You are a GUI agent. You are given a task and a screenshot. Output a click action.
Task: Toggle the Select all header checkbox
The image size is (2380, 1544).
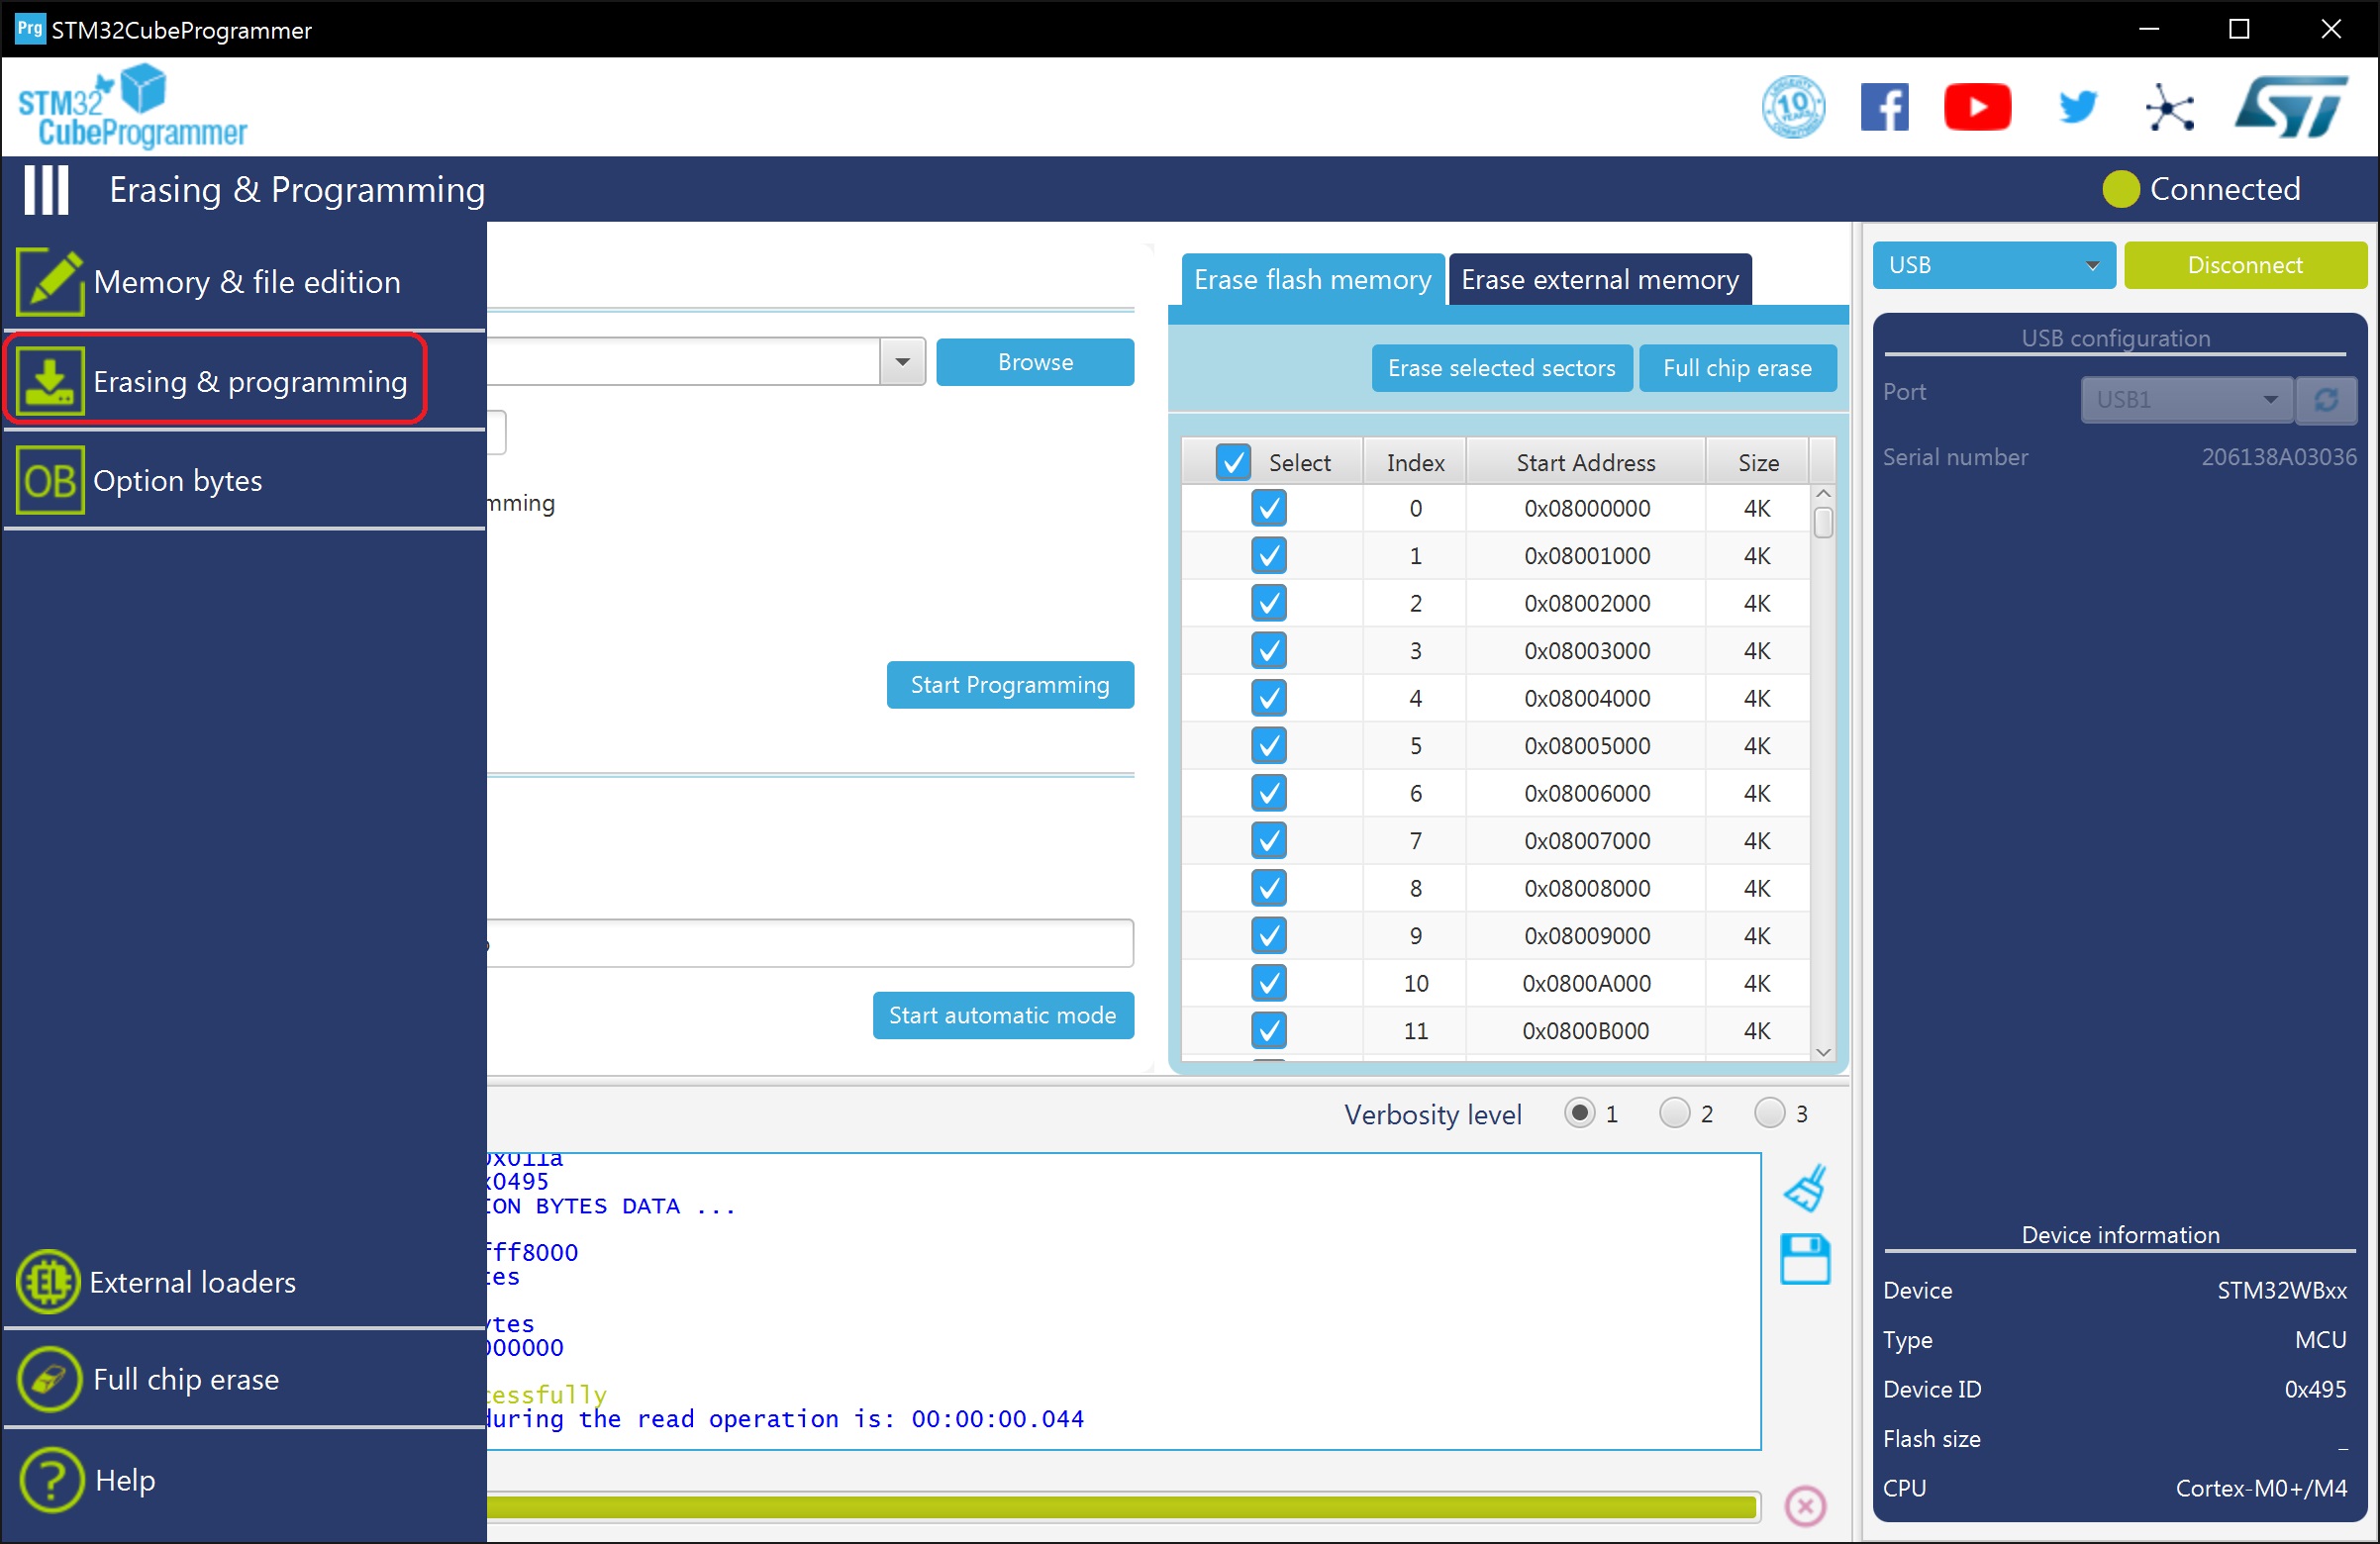point(1233,462)
